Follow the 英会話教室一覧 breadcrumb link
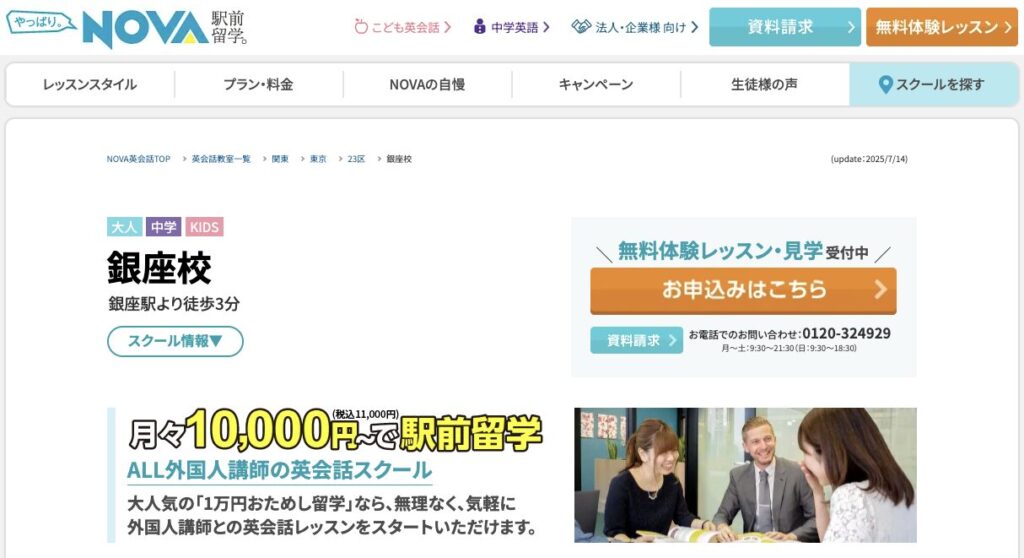 tap(221, 159)
